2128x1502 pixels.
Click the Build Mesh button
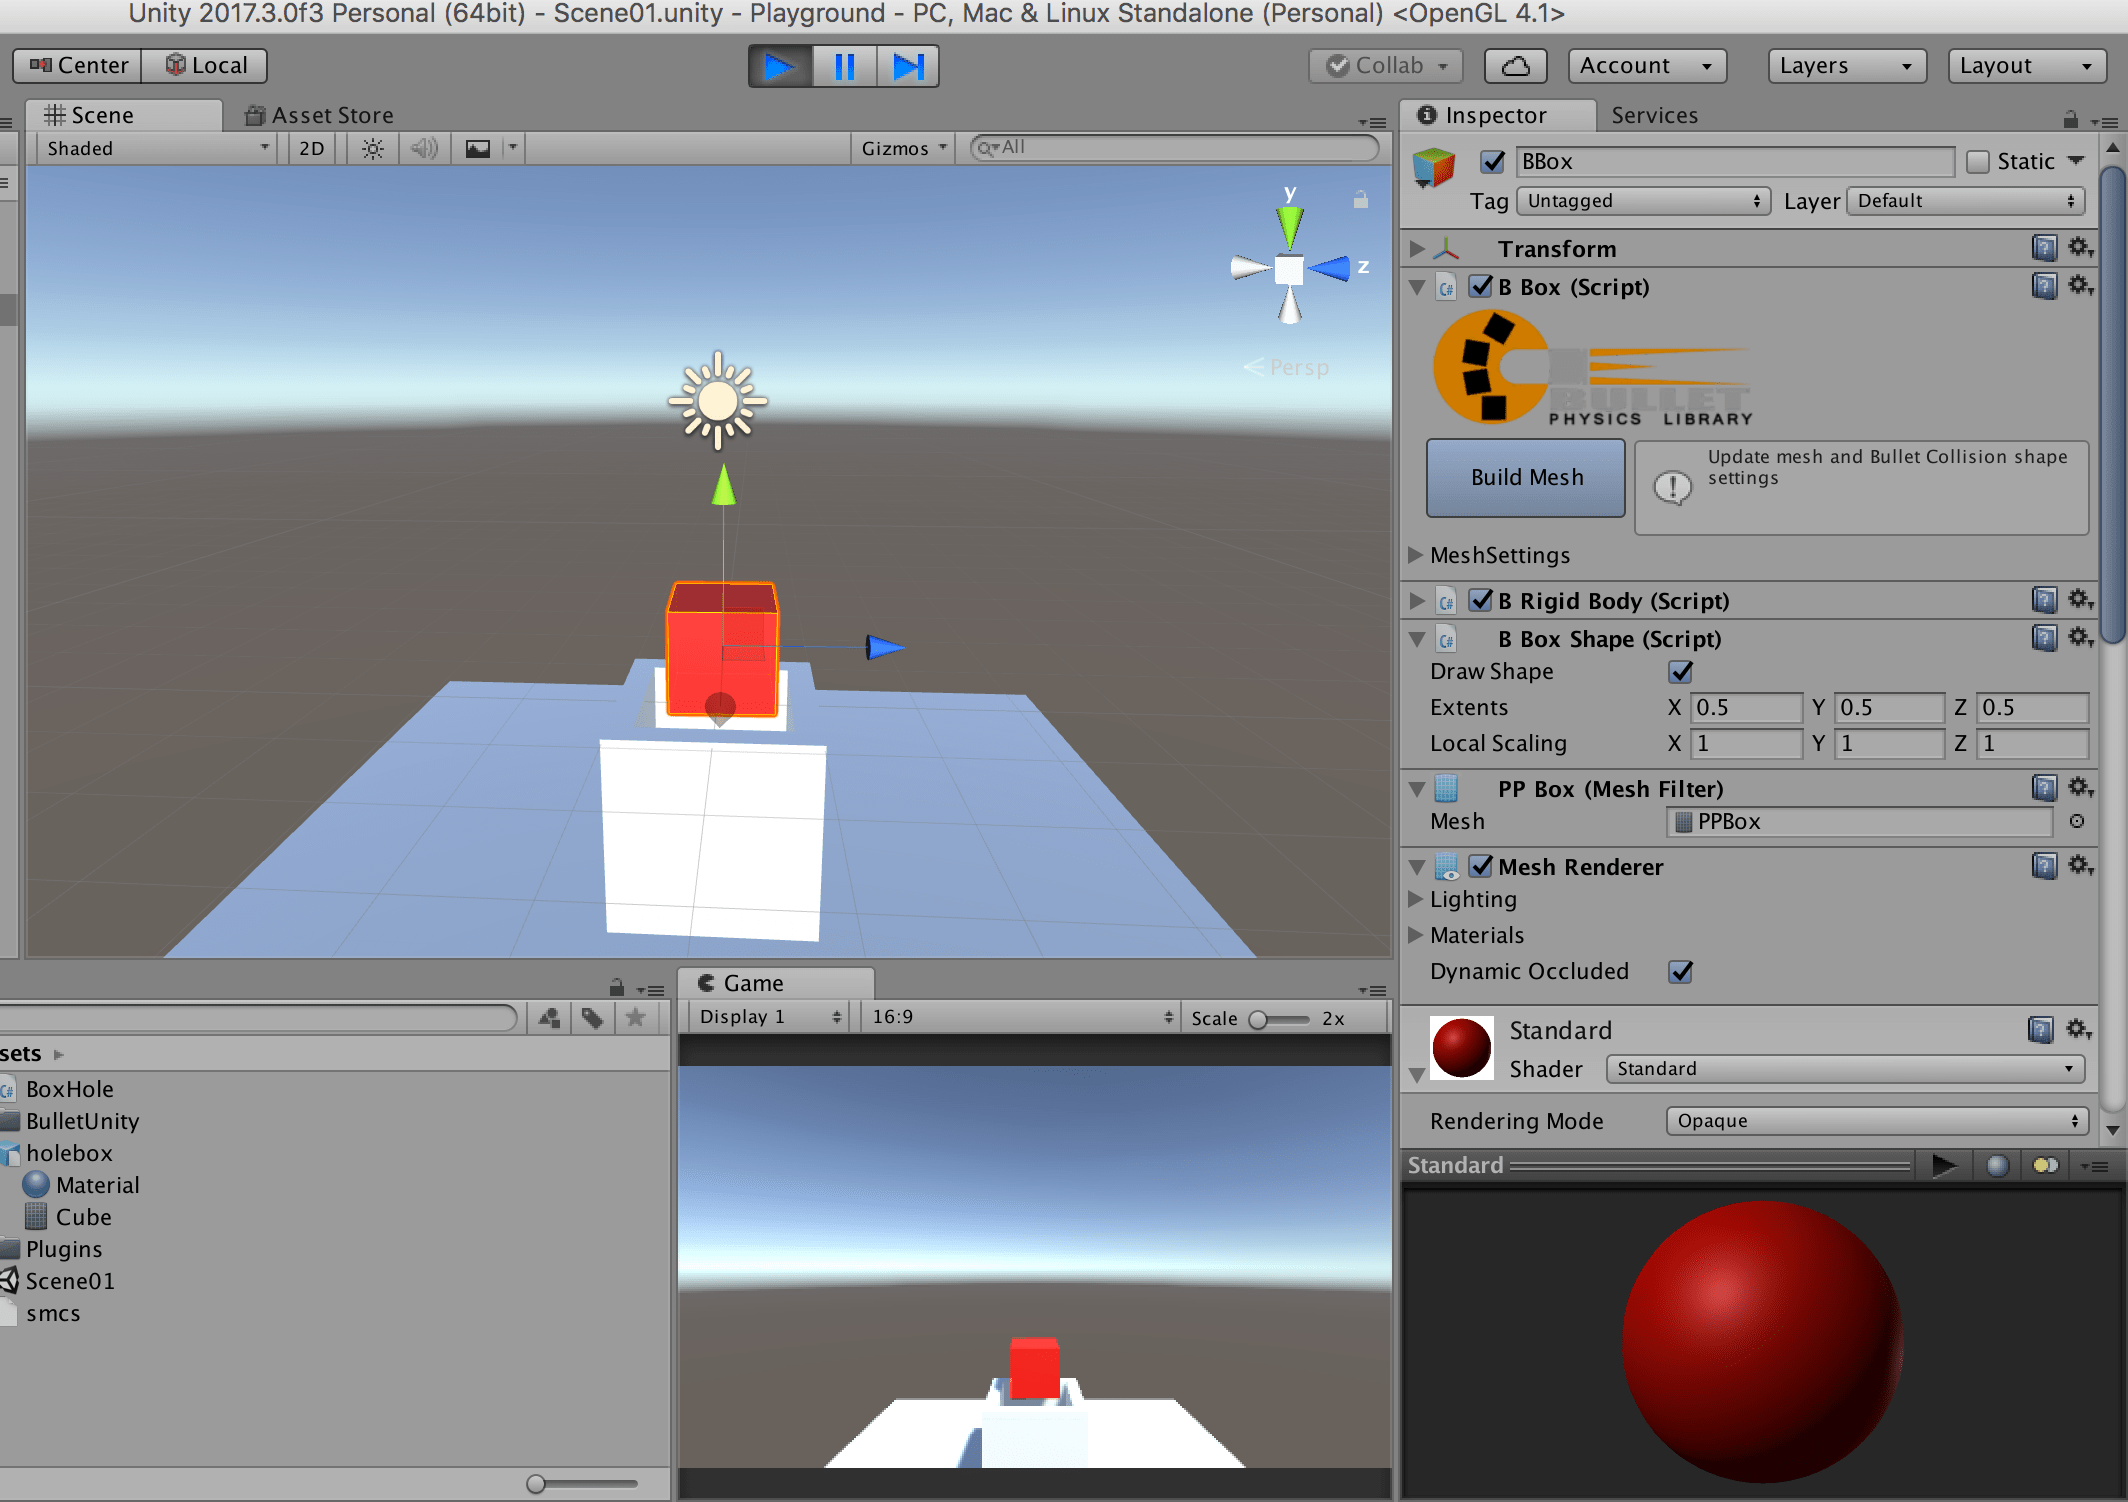click(1526, 478)
